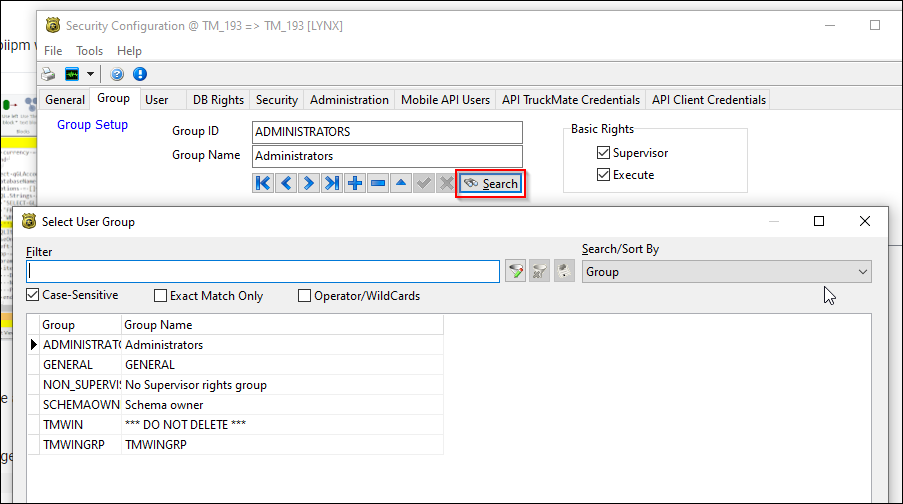Image resolution: width=903 pixels, height=504 pixels.
Task: Click the edit record up-triangle icon
Action: point(401,184)
